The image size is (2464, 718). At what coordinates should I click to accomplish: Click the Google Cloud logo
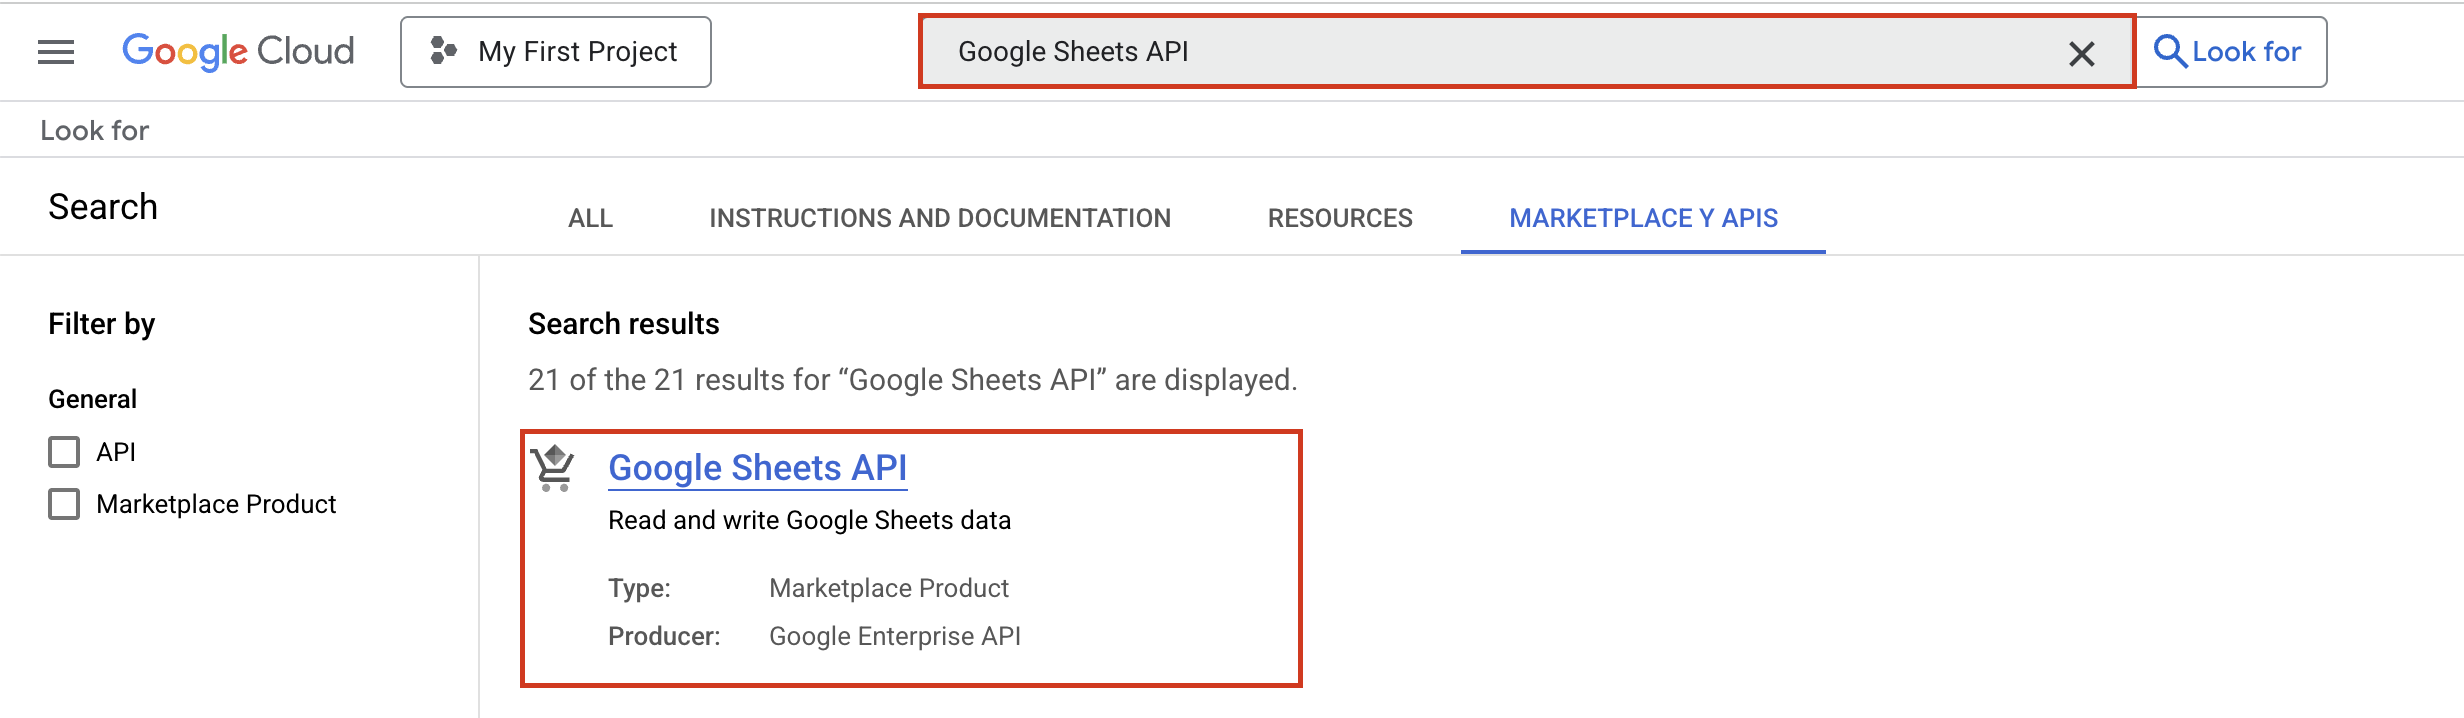pos(238,51)
